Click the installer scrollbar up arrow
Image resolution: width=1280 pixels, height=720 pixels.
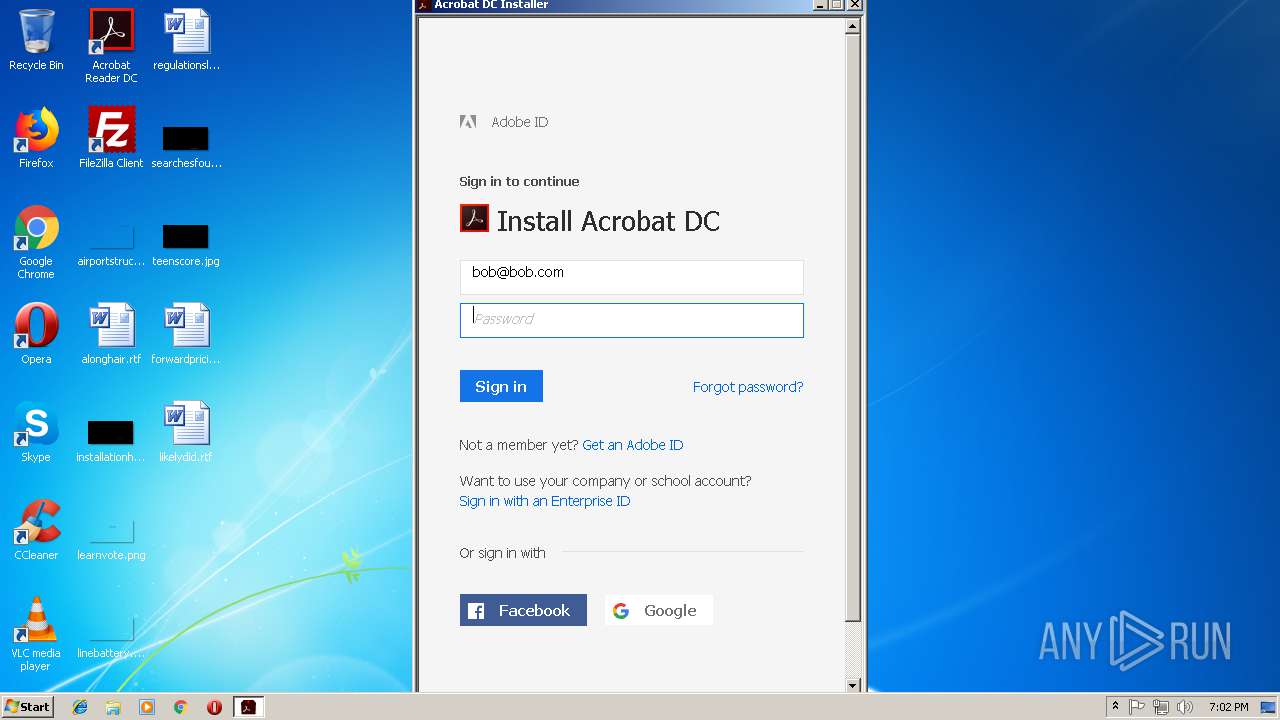coord(853,28)
